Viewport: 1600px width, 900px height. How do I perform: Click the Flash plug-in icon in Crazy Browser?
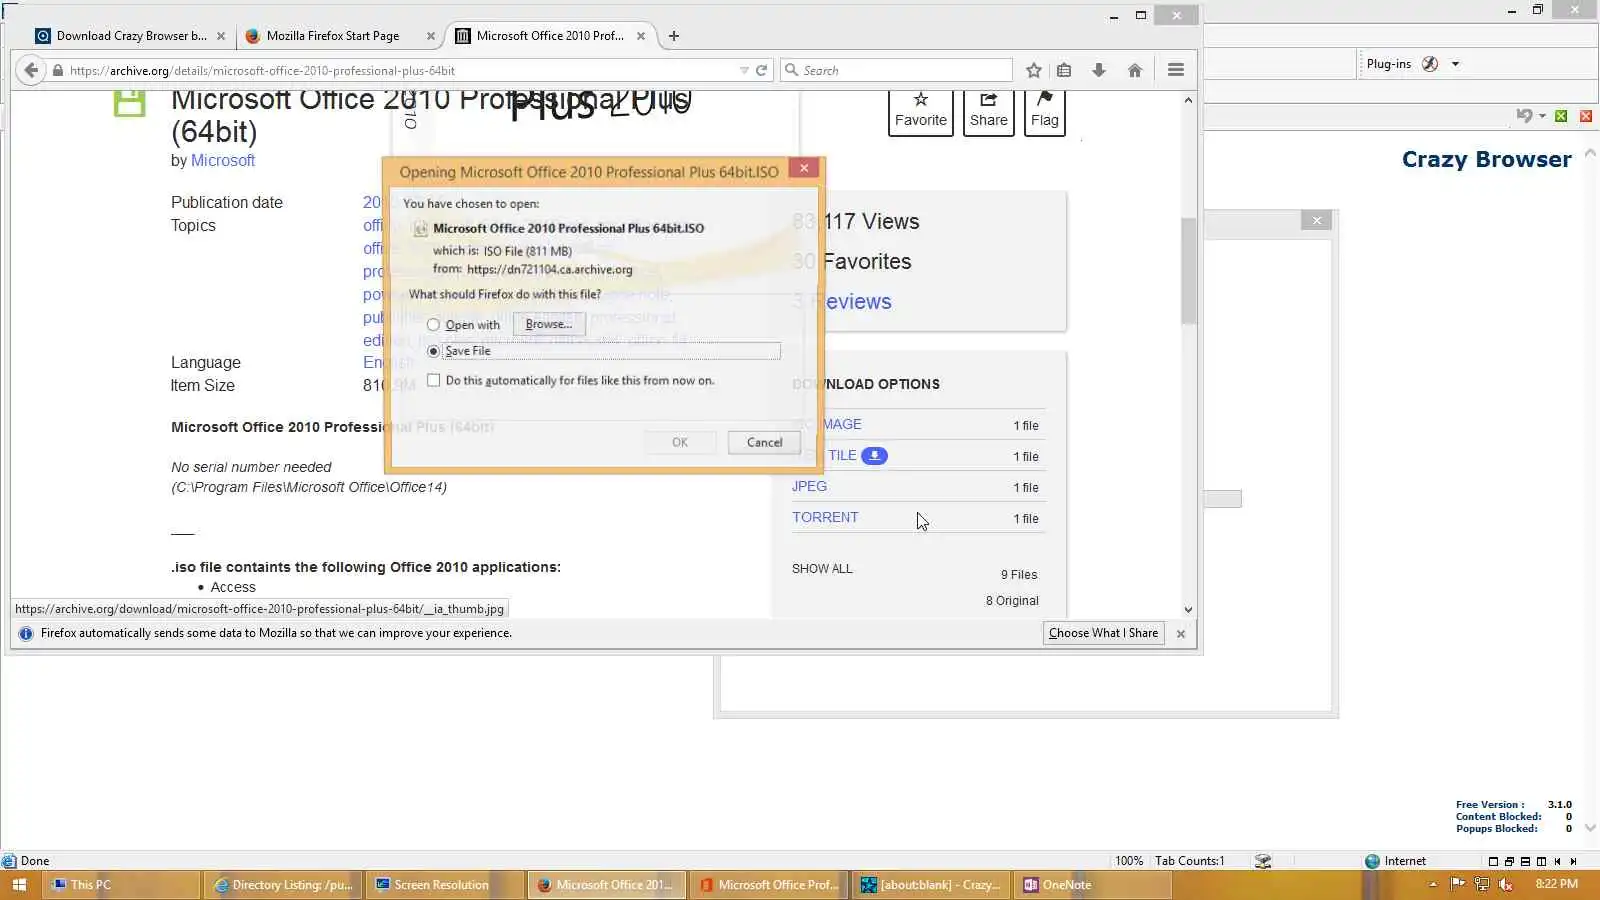point(1430,64)
